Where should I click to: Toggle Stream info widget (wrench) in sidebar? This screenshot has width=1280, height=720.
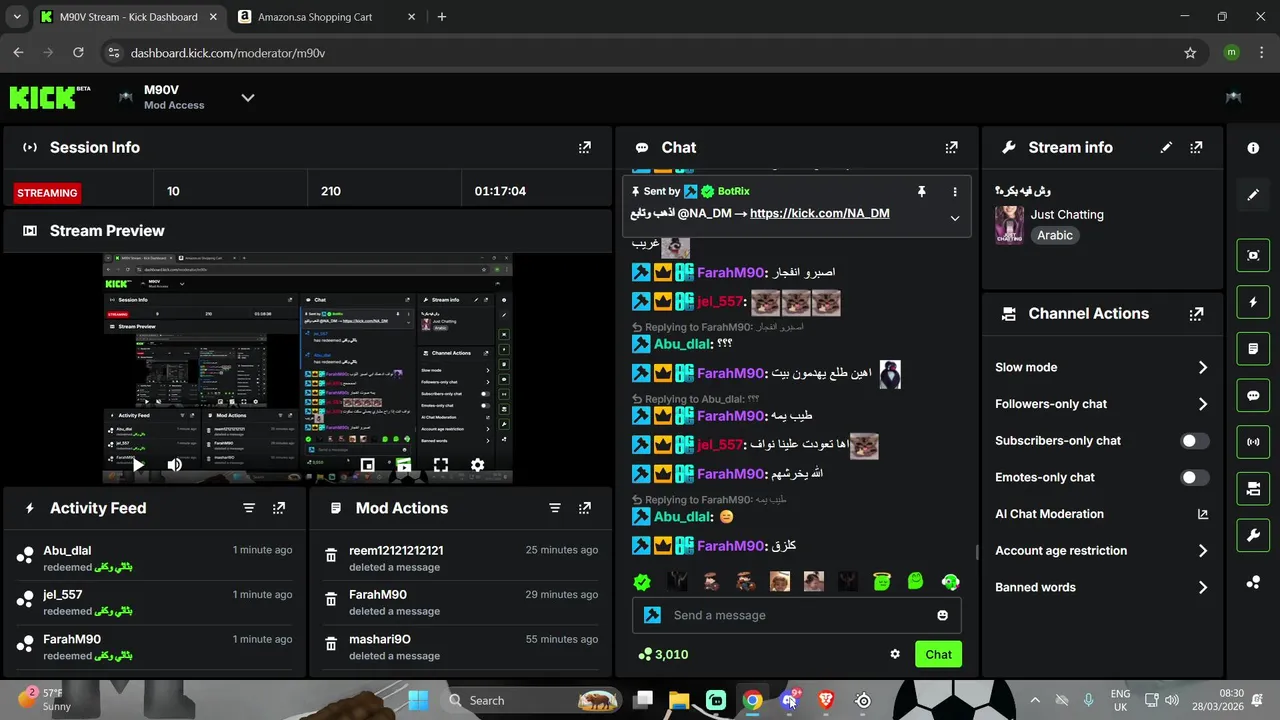click(x=1253, y=535)
